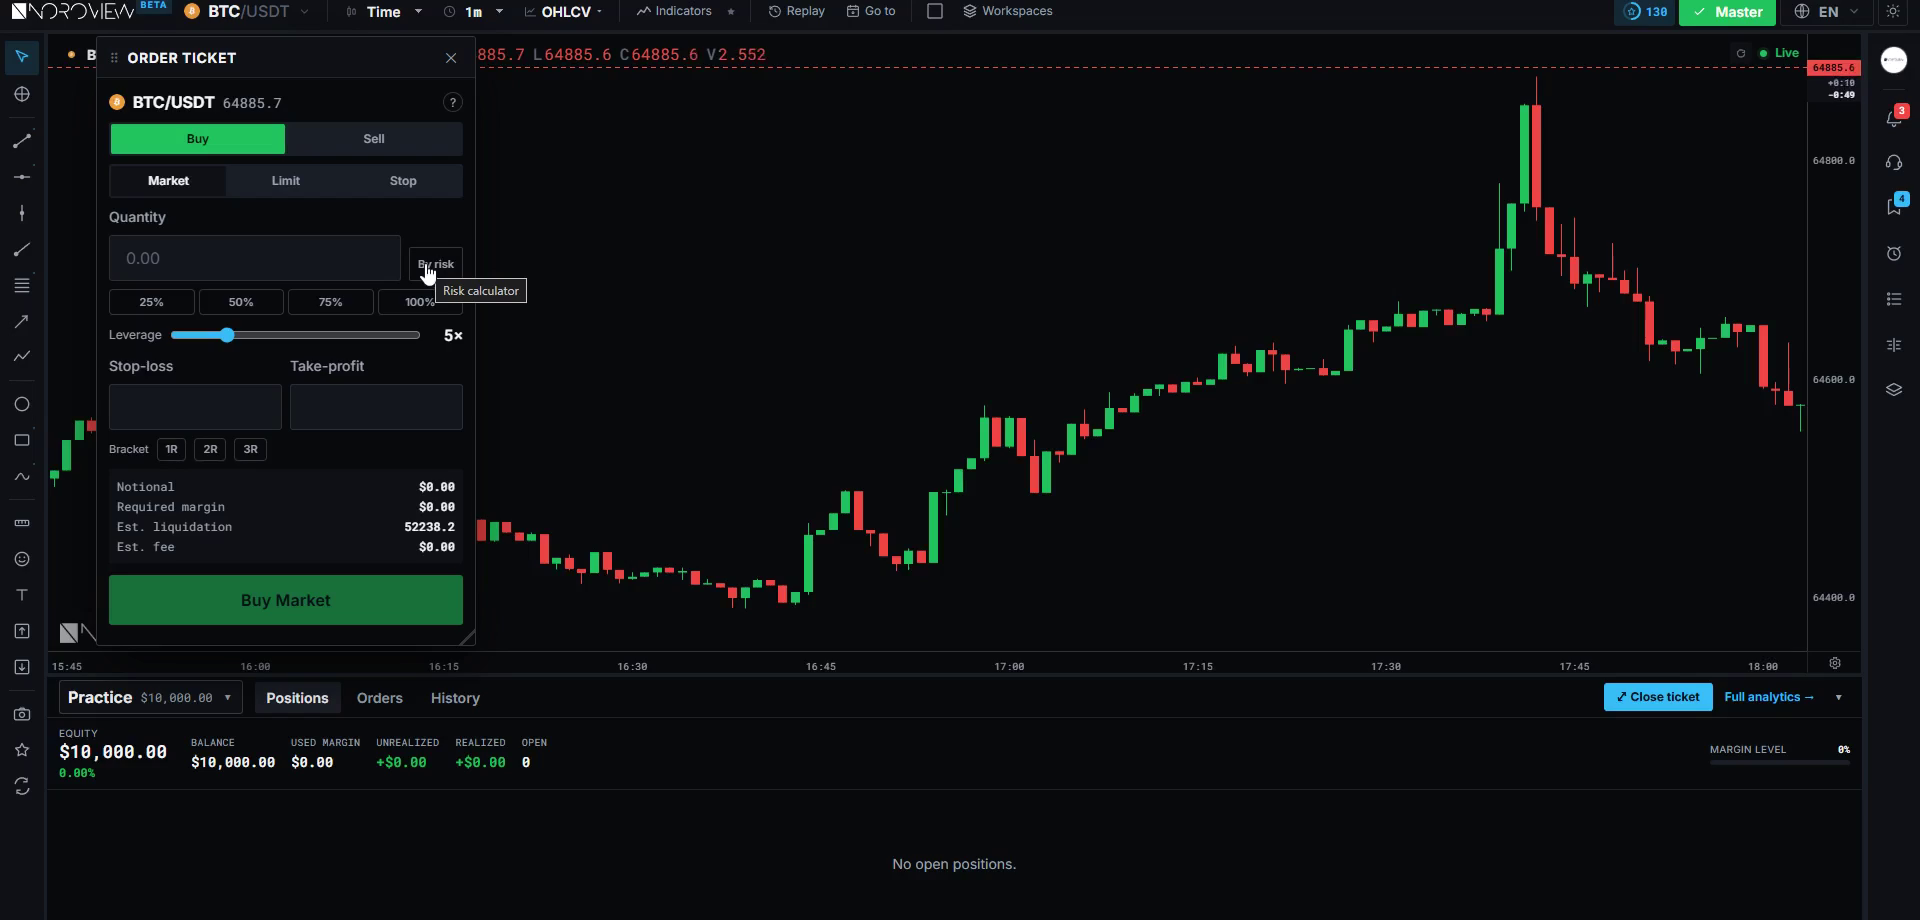The image size is (1920, 920).
Task: Open favorites star in left toolbar
Action: [x=22, y=750]
